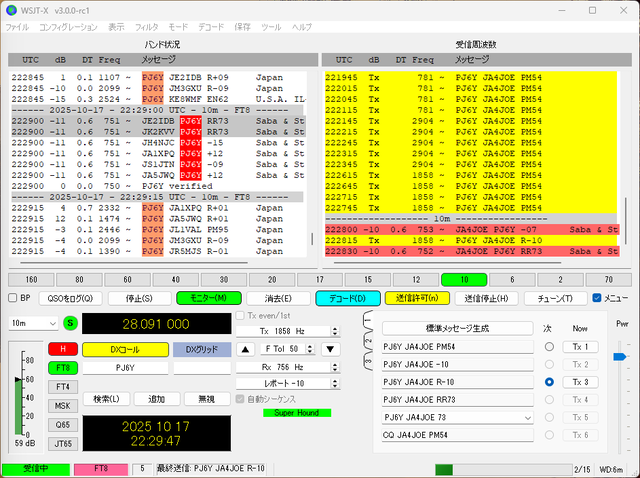Expand the PJ6Y JA4JOE 73 message dropdown

coord(527,418)
